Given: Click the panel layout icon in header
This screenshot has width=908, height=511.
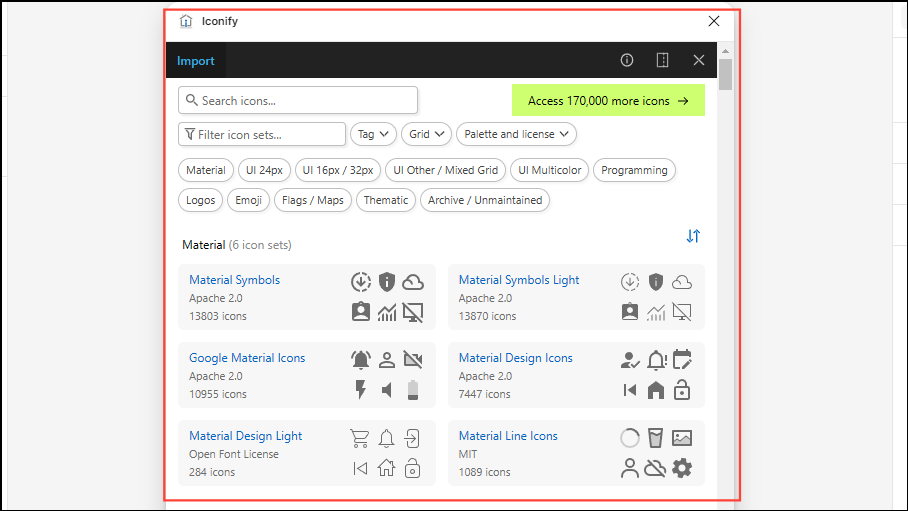Looking at the screenshot, I should (x=662, y=60).
